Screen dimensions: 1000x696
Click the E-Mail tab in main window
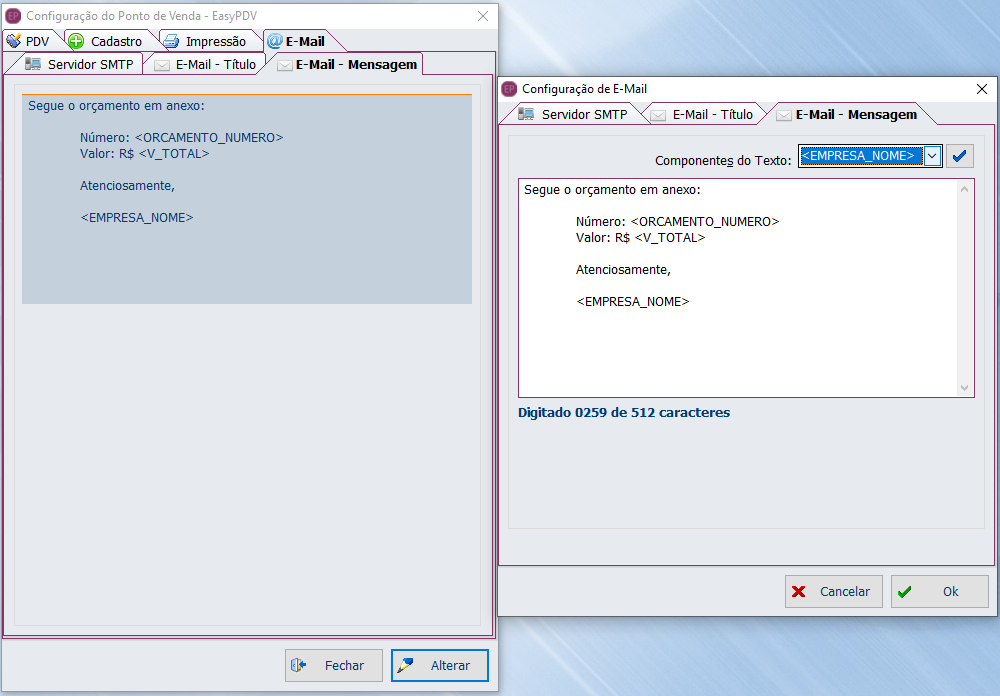(x=296, y=41)
